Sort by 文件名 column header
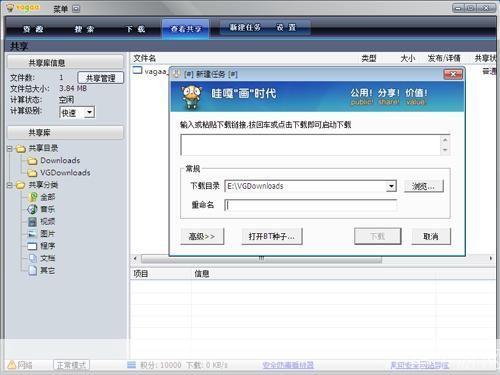Image resolution: width=500 pixels, height=375 pixels. [145, 58]
